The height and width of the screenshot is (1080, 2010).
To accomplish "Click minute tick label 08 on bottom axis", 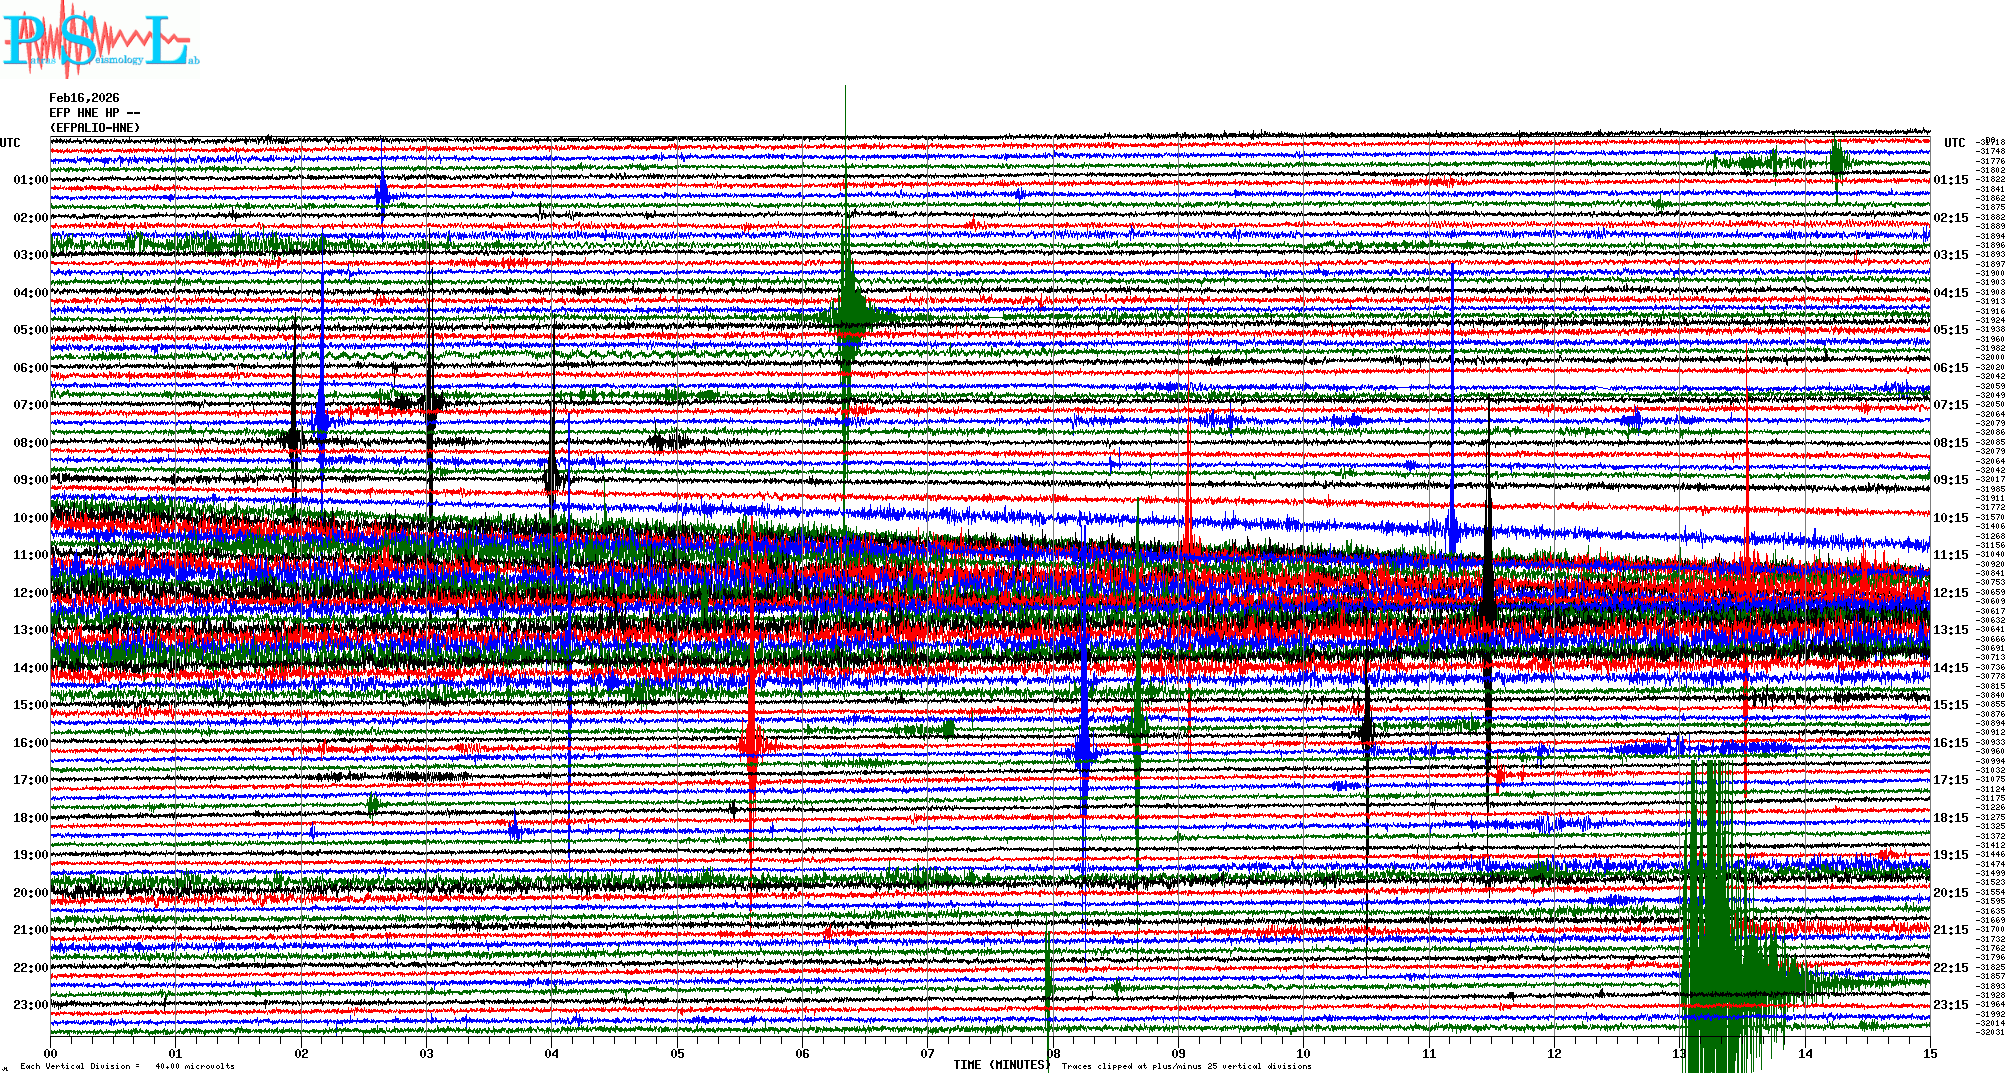I will click(x=1053, y=1053).
